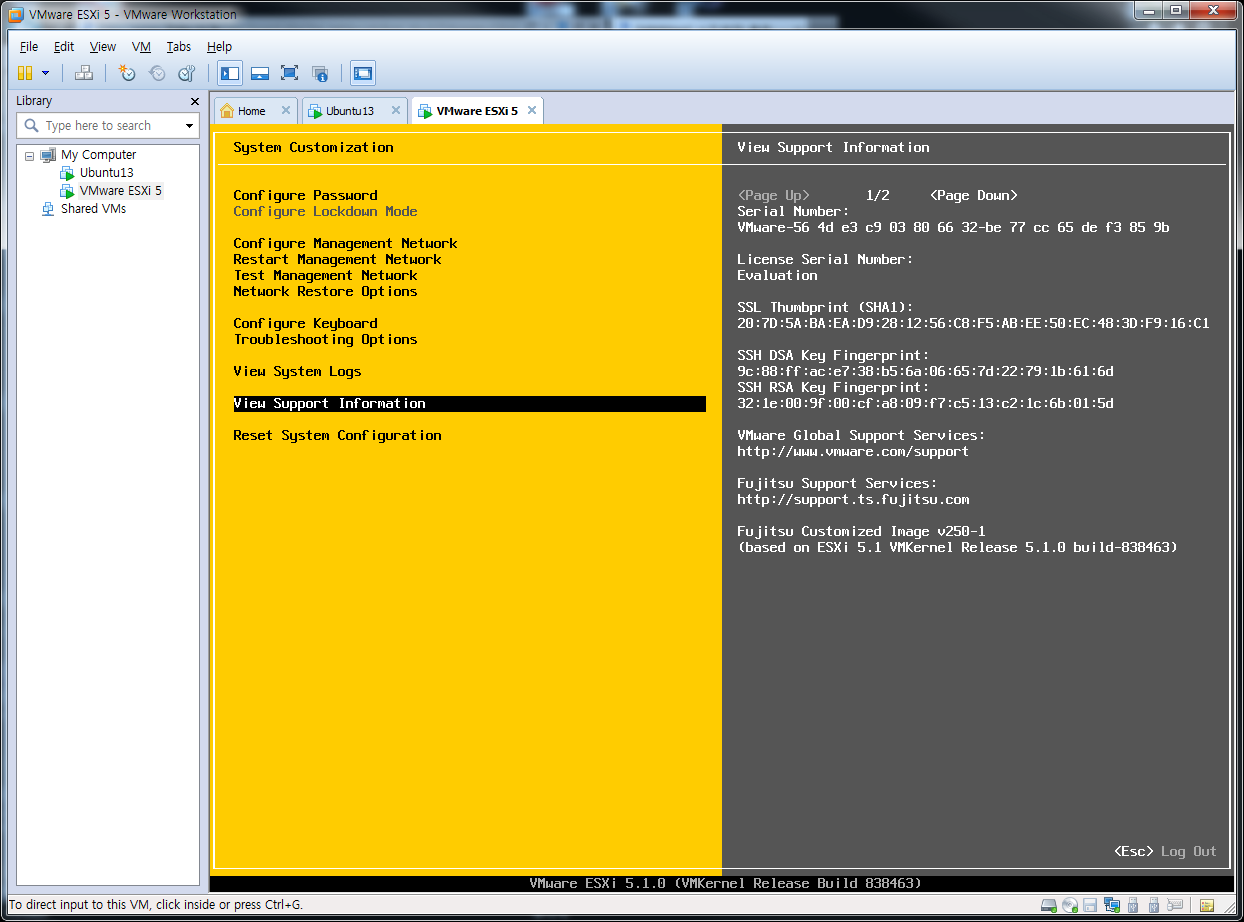This screenshot has width=1244, height=922.
Task: Switch to Unity mode icon
Action: [x=320, y=73]
